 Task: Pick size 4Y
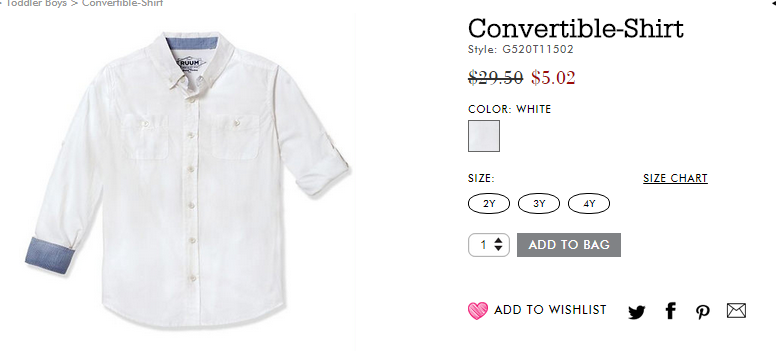(x=589, y=204)
